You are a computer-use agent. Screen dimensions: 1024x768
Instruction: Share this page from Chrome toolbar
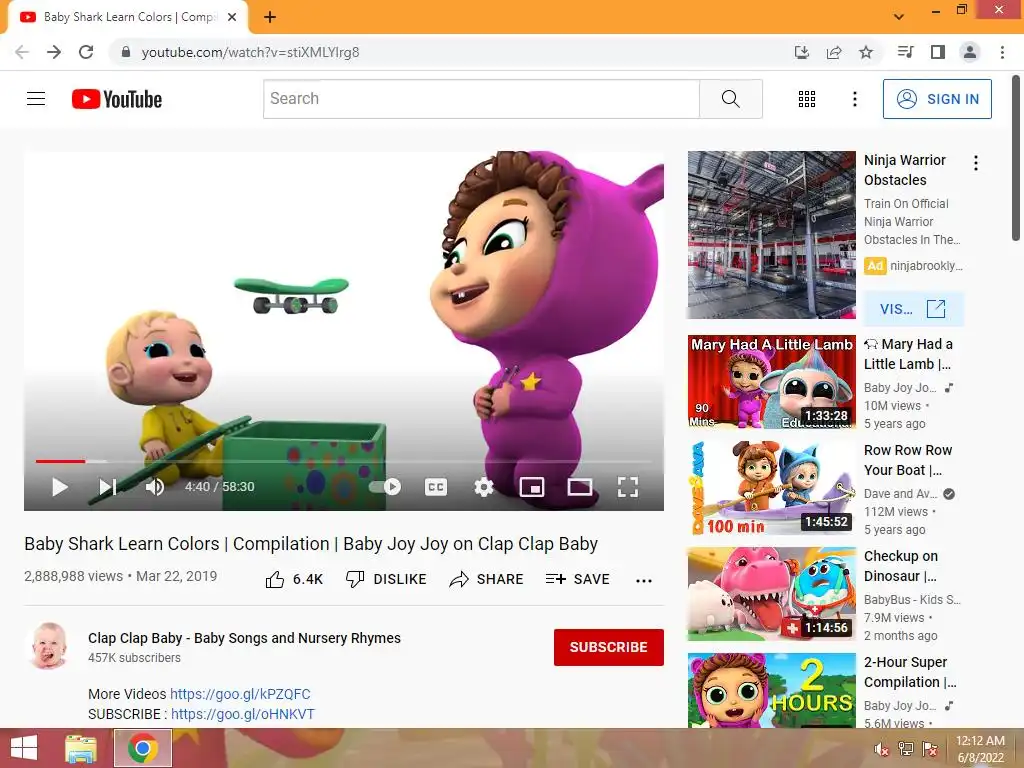834,52
